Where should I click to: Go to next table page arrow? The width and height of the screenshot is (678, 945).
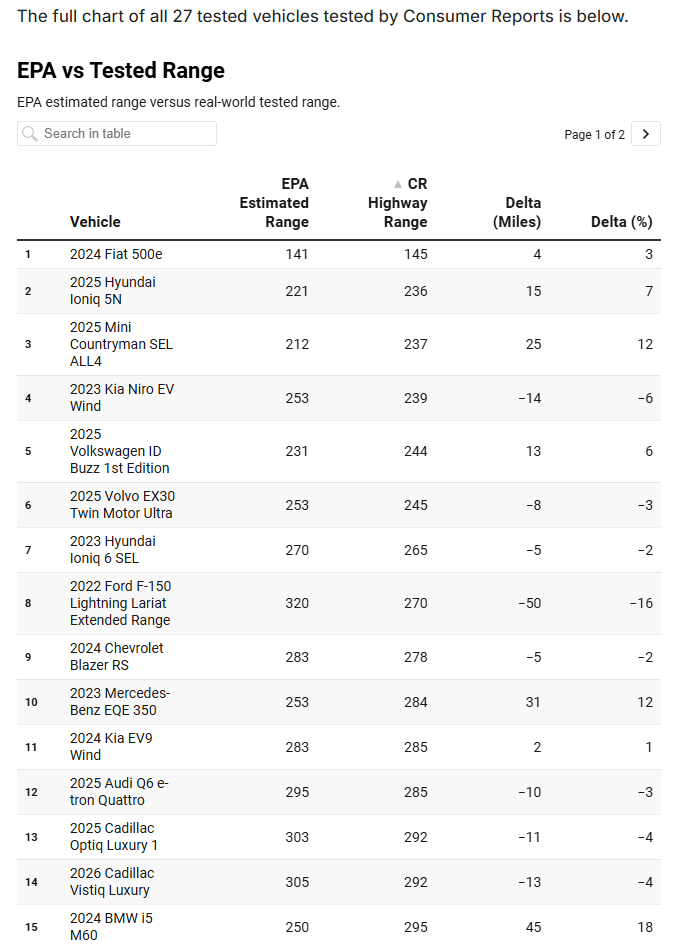pyautogui.click(x=646, y=134)
